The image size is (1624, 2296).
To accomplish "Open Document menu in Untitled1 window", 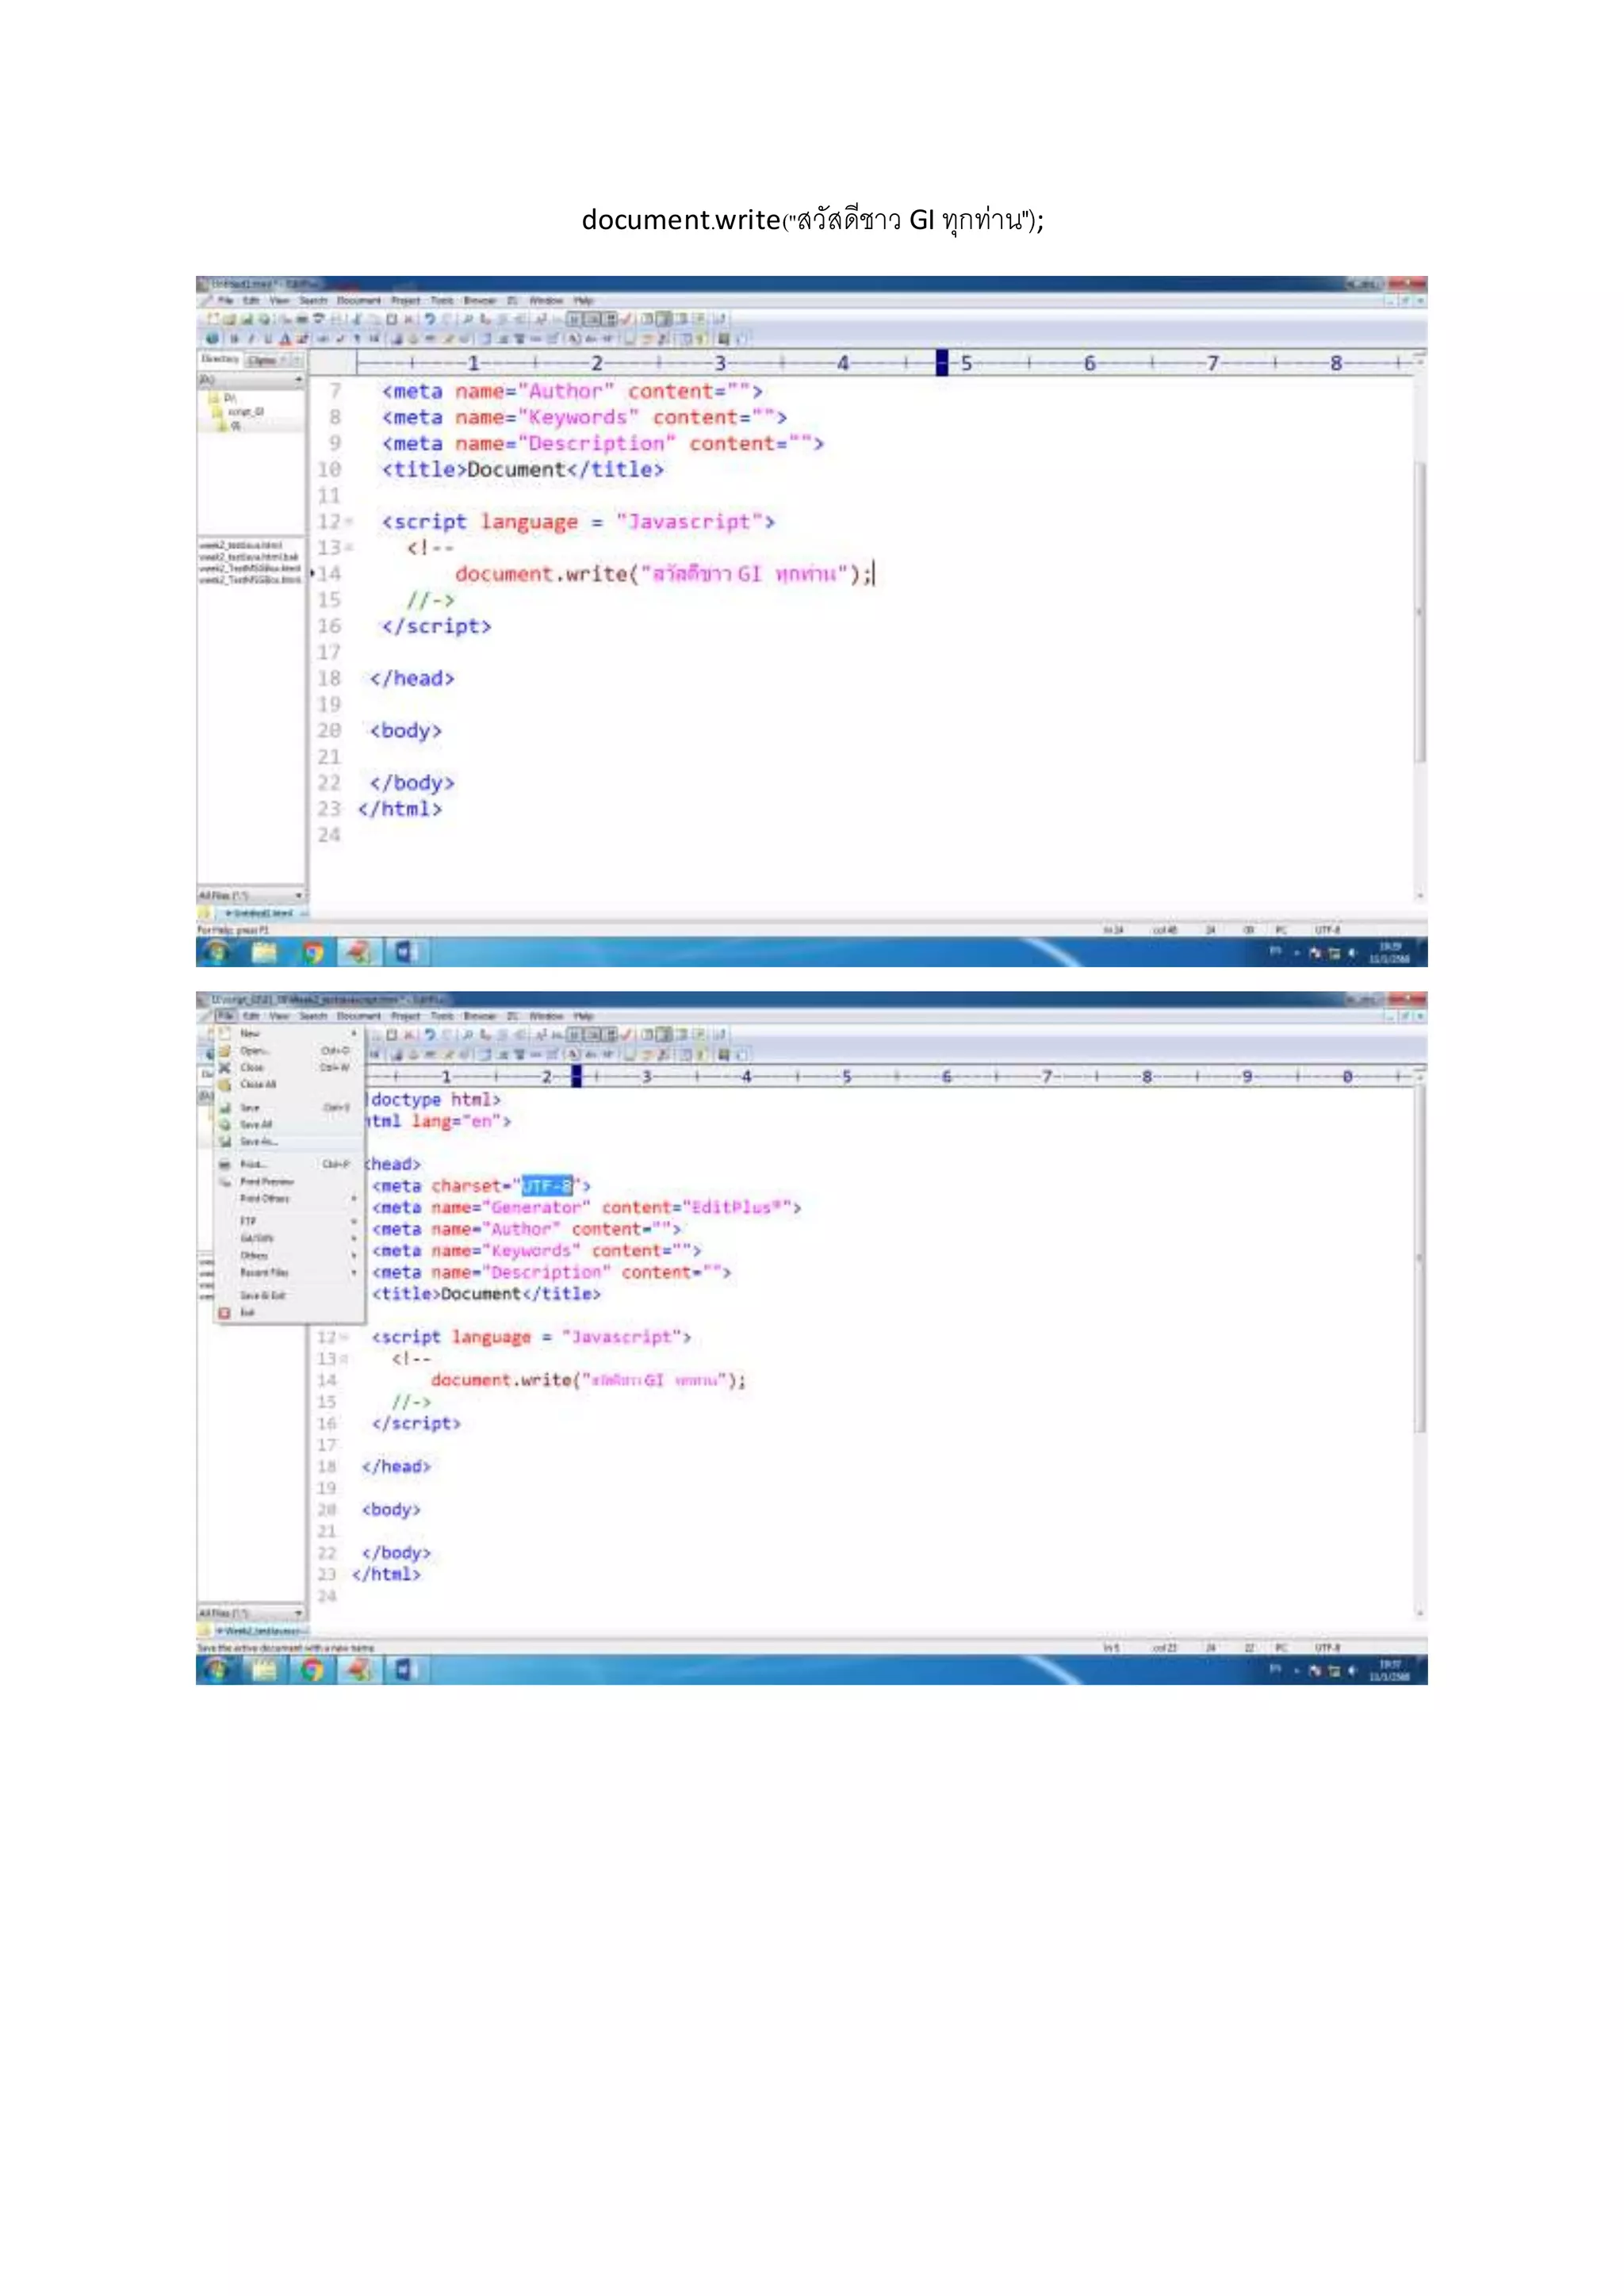I will point(359,300).
